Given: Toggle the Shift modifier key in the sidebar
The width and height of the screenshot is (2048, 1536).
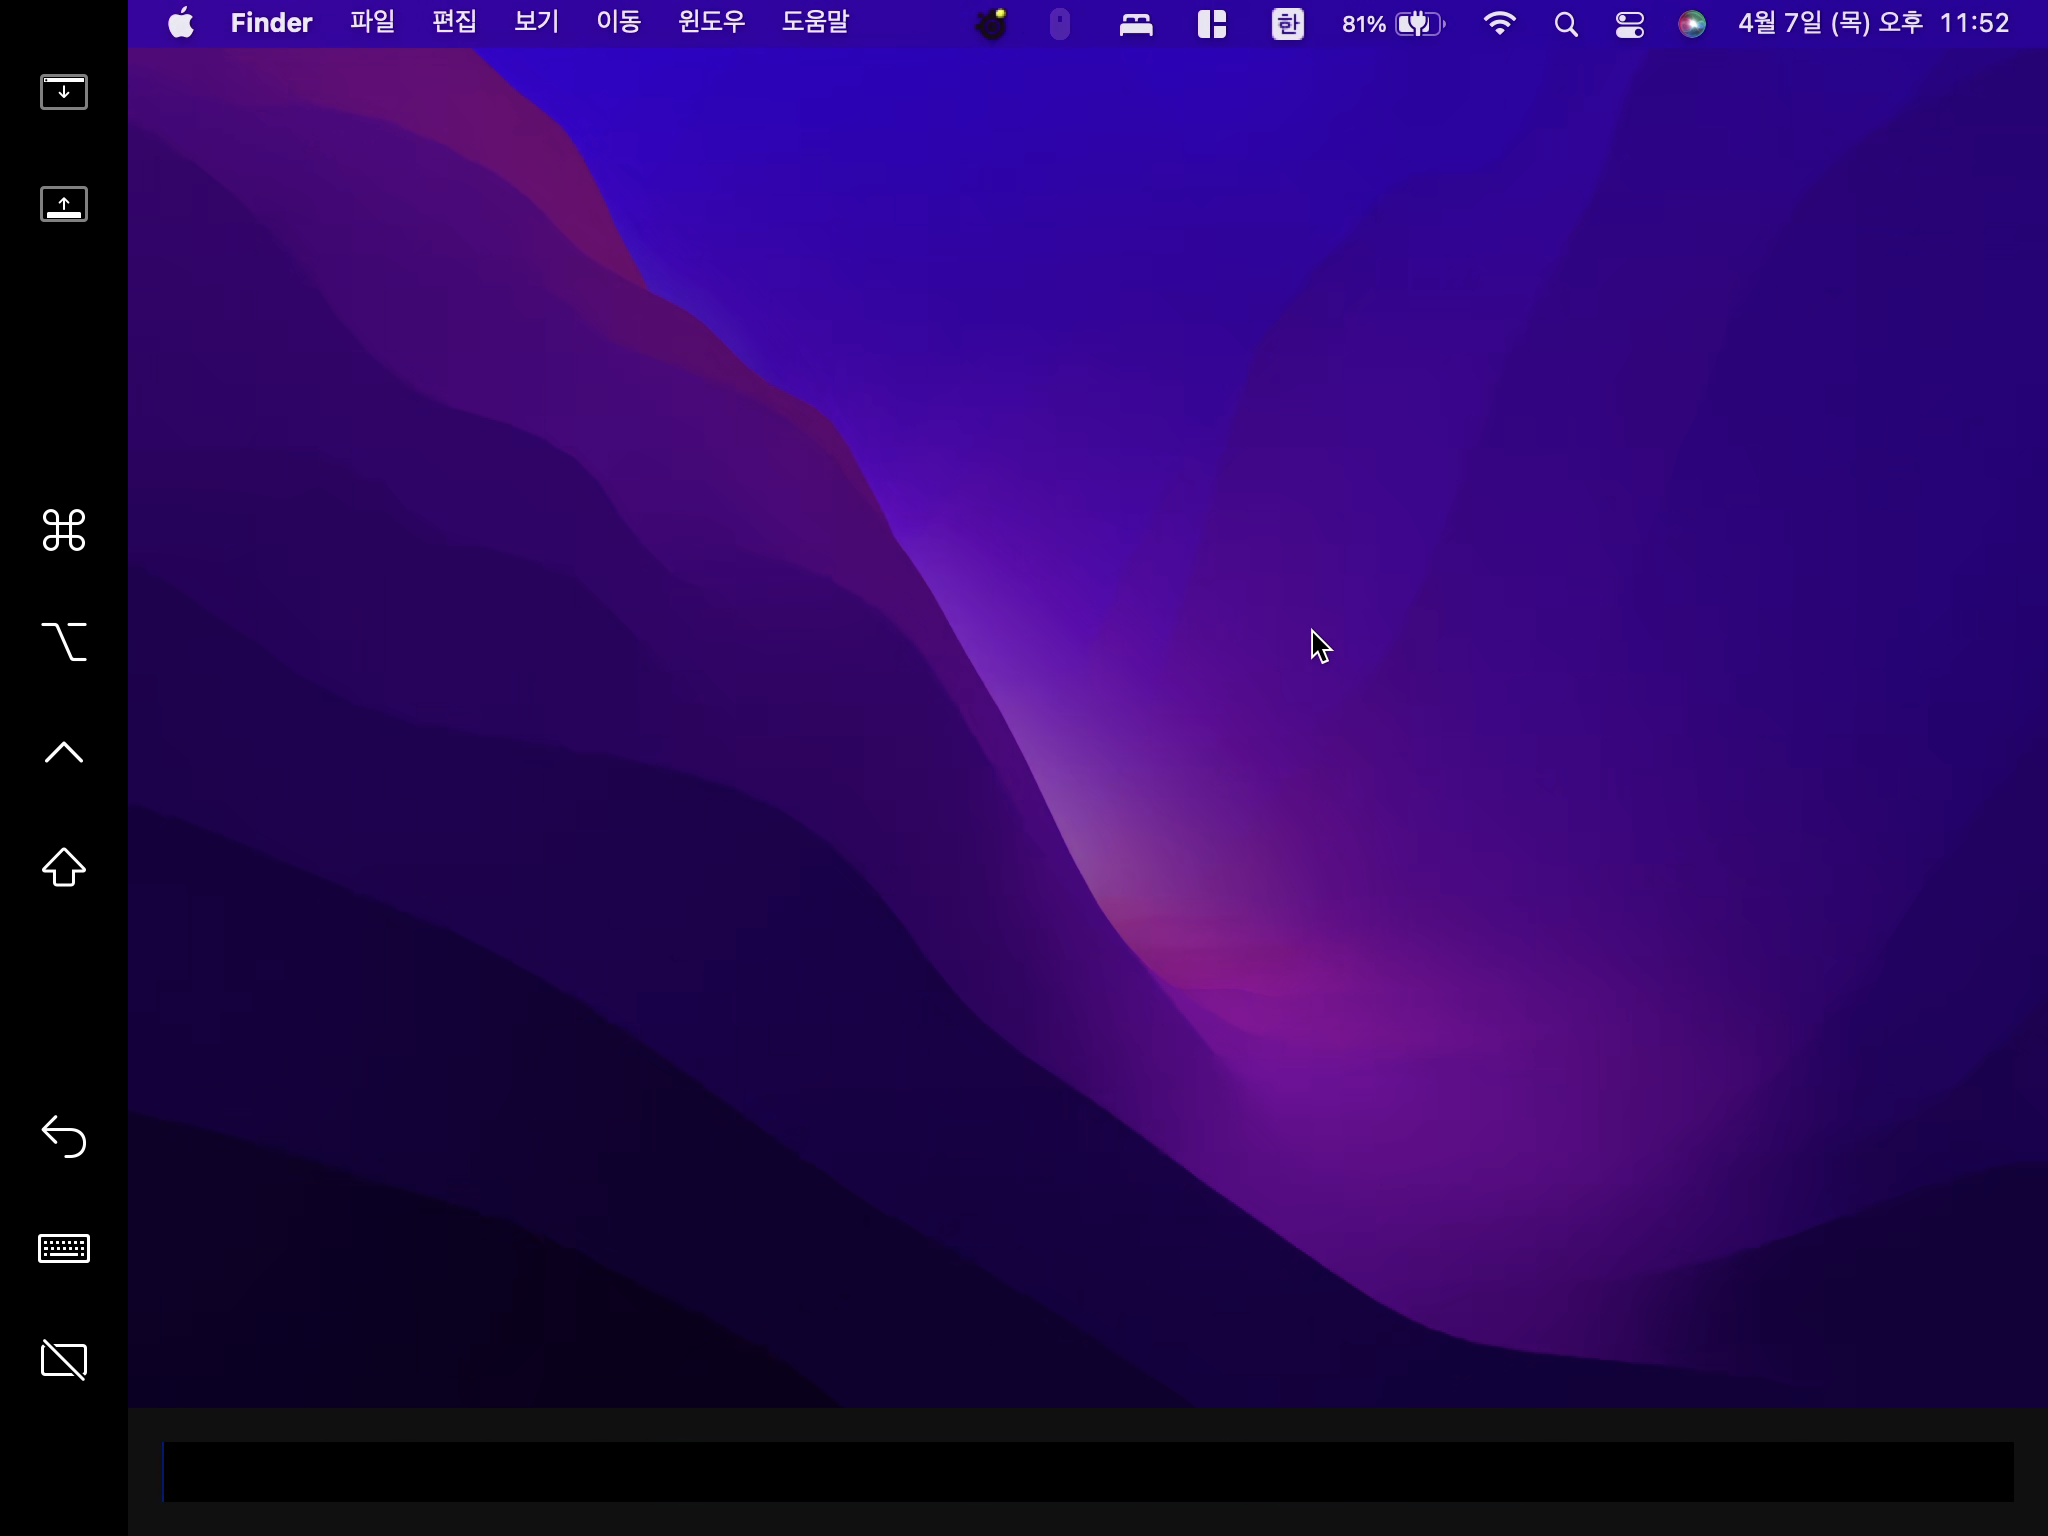Looking at the screenshot, I should [63, 866].
